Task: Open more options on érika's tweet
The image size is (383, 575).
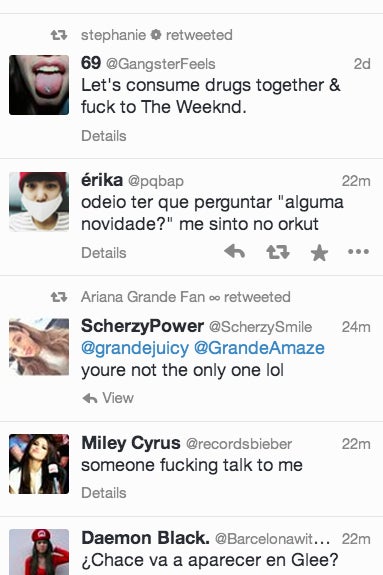Action: (x=358, y=252)
